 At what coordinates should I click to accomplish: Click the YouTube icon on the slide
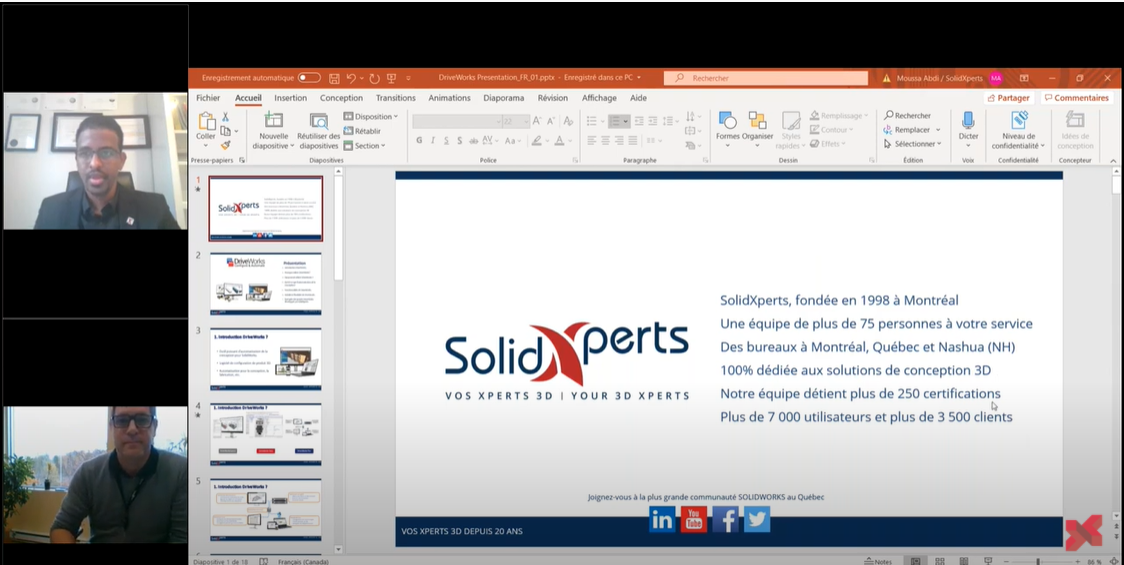point(693,519)
